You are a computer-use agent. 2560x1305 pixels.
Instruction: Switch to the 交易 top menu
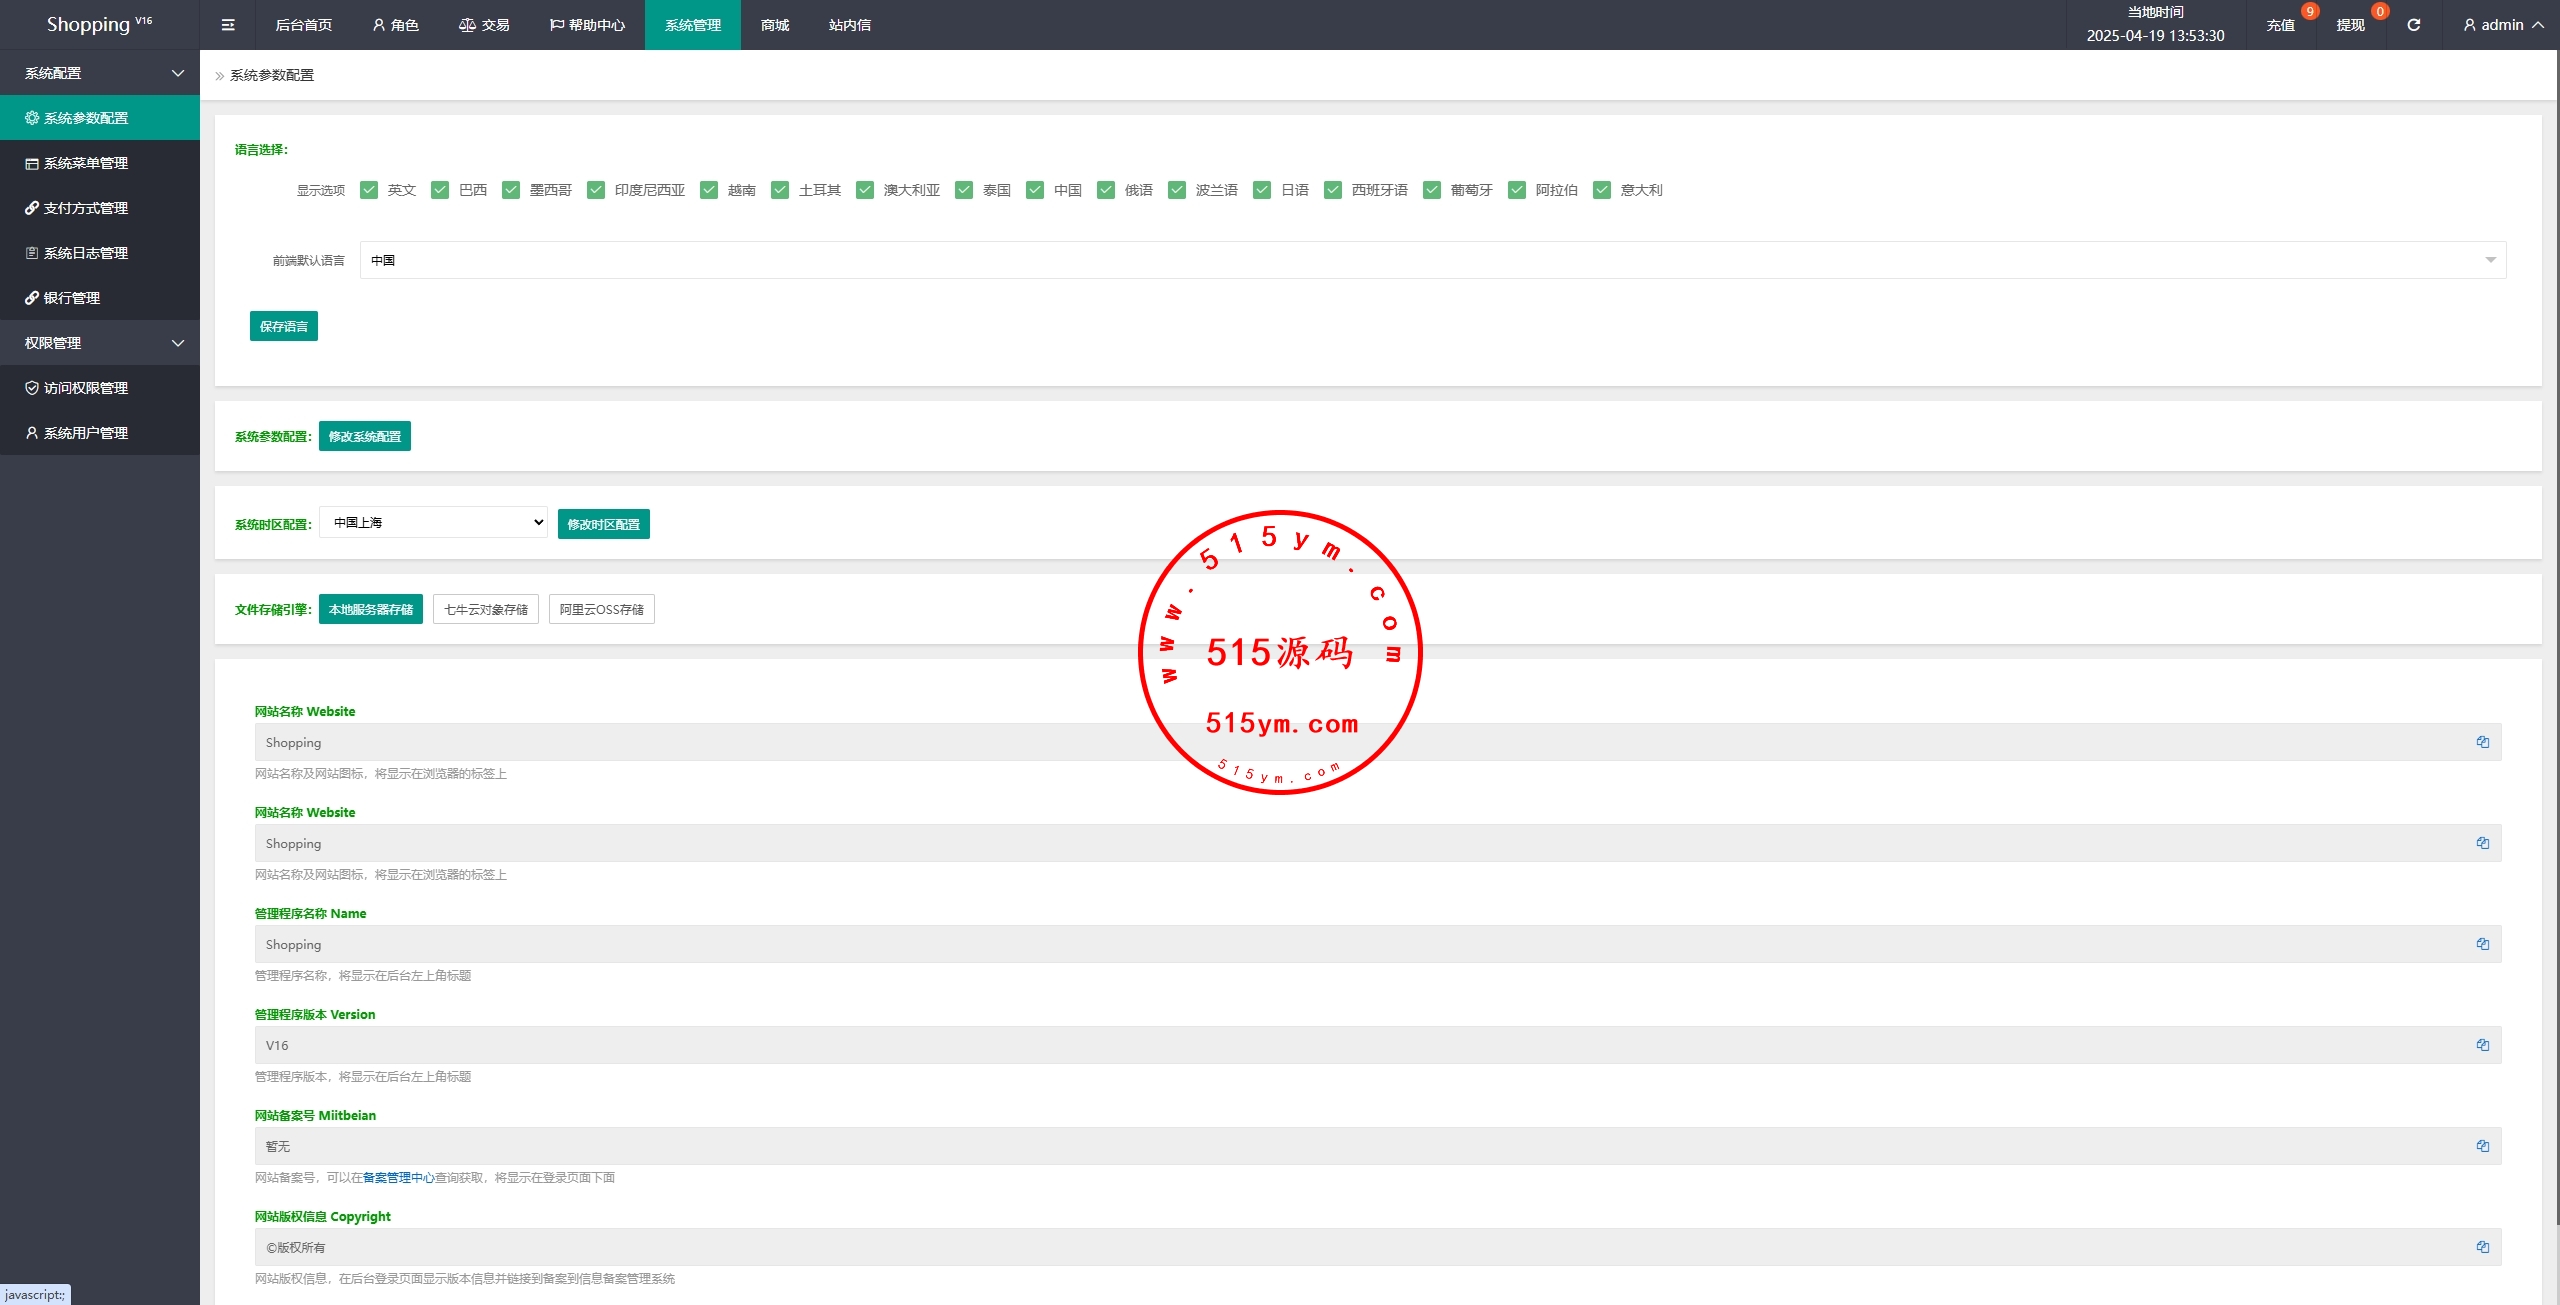point(484,25)
